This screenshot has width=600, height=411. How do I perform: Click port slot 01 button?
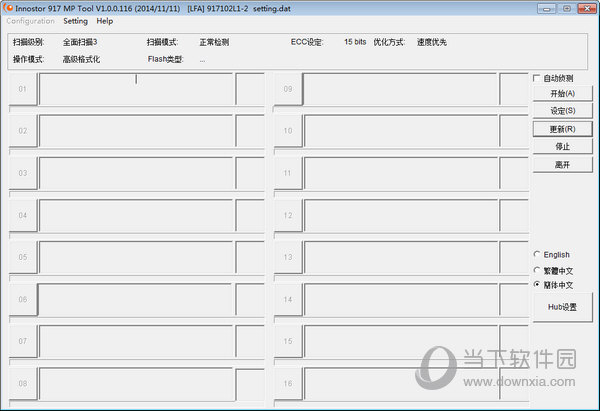pos(23,89)
